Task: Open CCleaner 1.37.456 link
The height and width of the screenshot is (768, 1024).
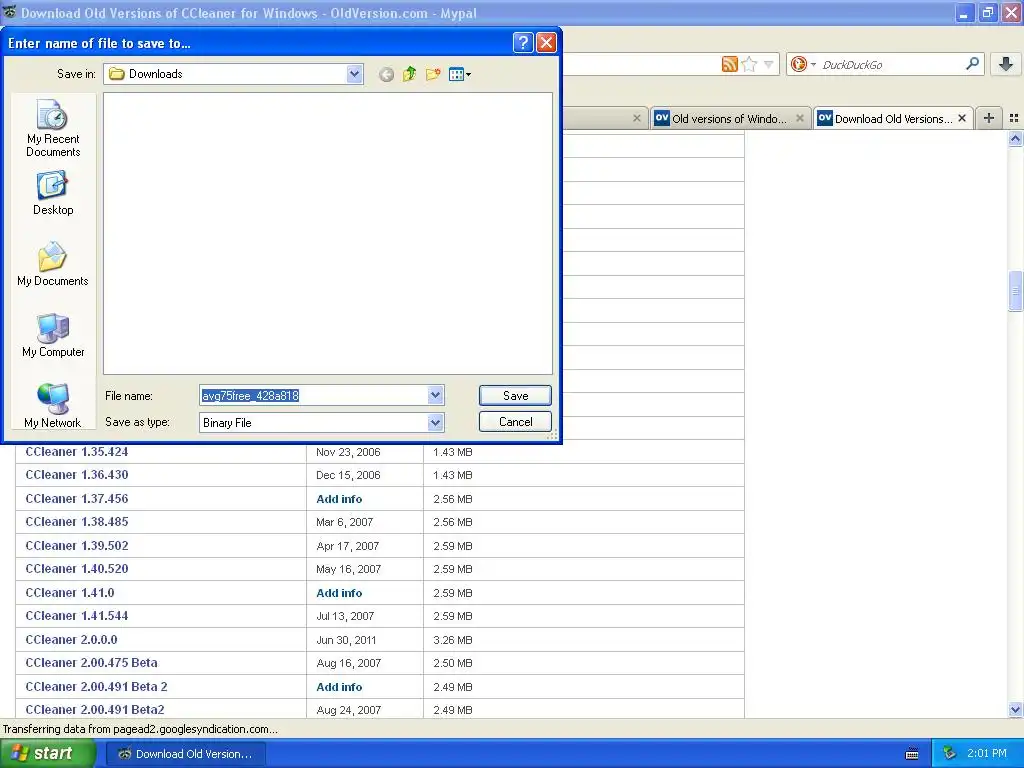Action: point(76,499)
